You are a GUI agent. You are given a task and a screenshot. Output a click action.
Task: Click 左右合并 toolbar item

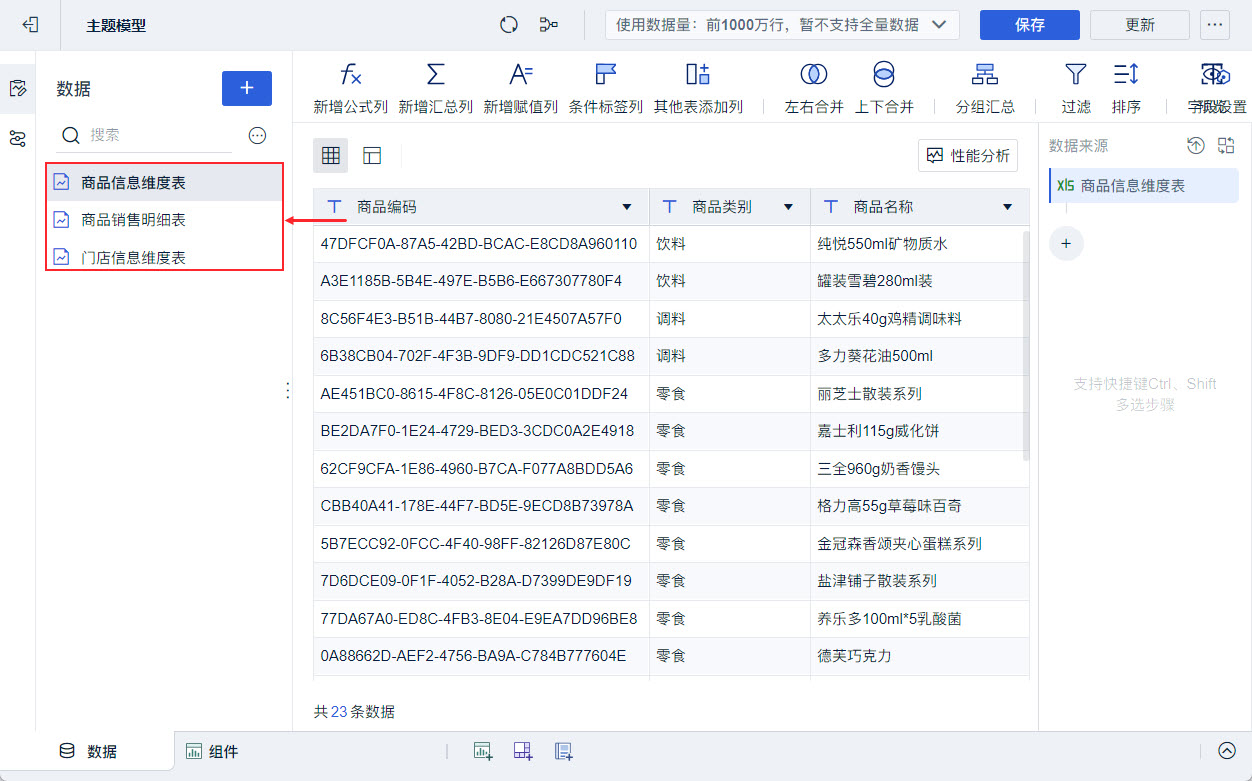pos(814,89)
